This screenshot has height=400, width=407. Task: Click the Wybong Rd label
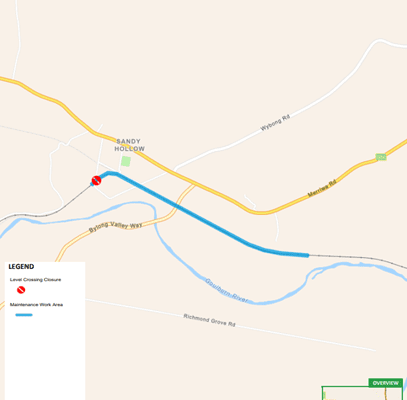[x=275, y=123]
